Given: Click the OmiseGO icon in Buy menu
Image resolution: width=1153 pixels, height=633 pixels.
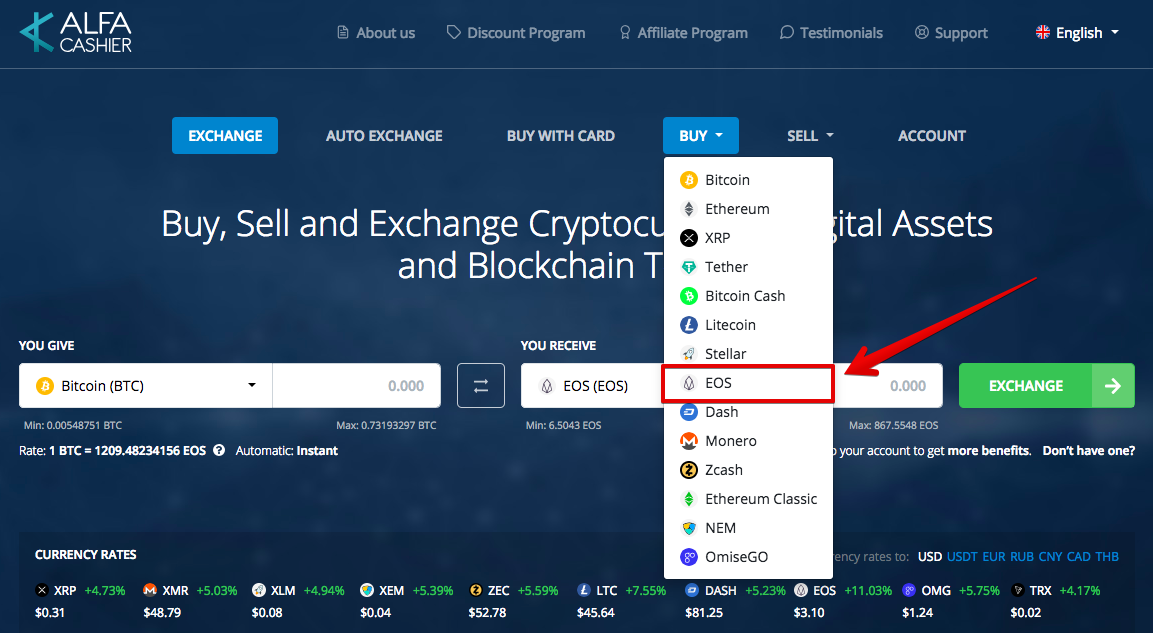Looking at the screenshot, I should [689, 557].
